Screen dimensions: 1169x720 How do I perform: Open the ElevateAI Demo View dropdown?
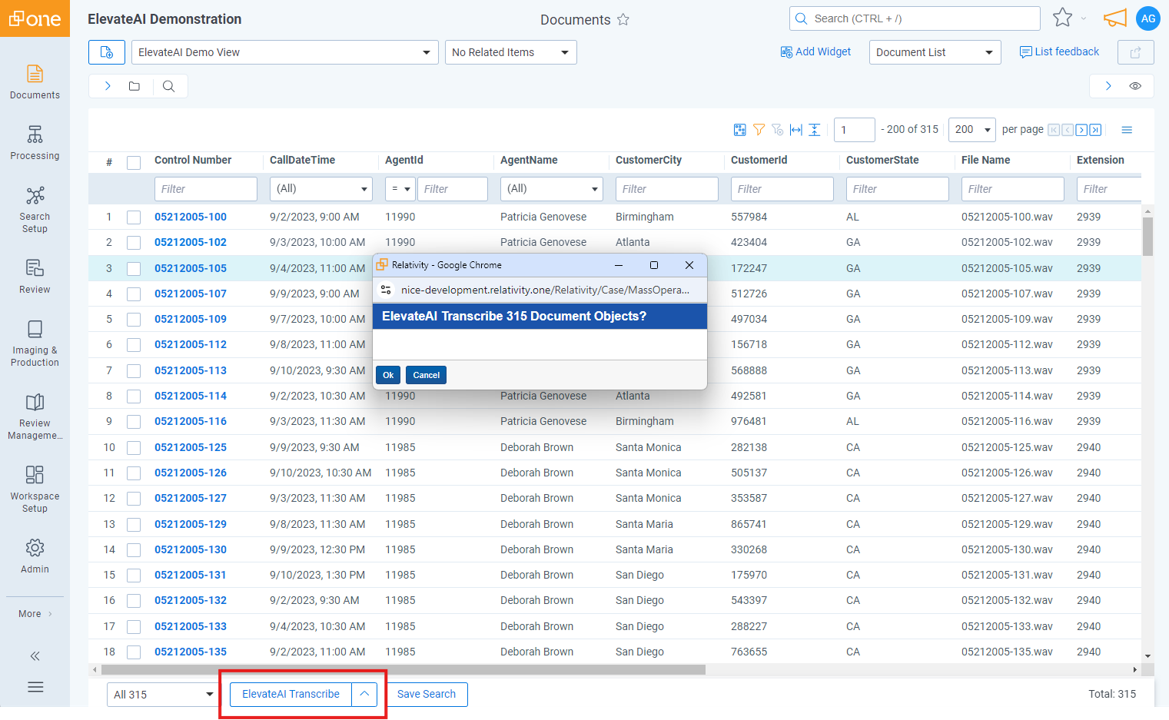pyautogui.click(x=285, y=52)
